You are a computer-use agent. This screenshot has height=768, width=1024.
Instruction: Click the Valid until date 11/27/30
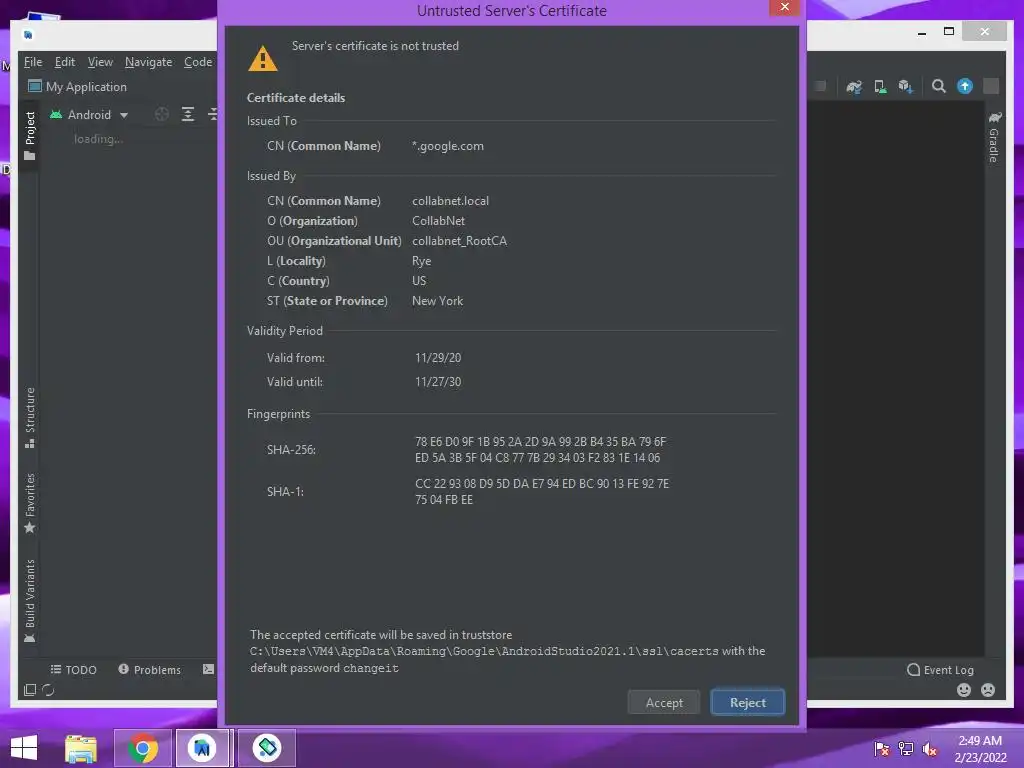pyautogui.click(x=438, y=382)
